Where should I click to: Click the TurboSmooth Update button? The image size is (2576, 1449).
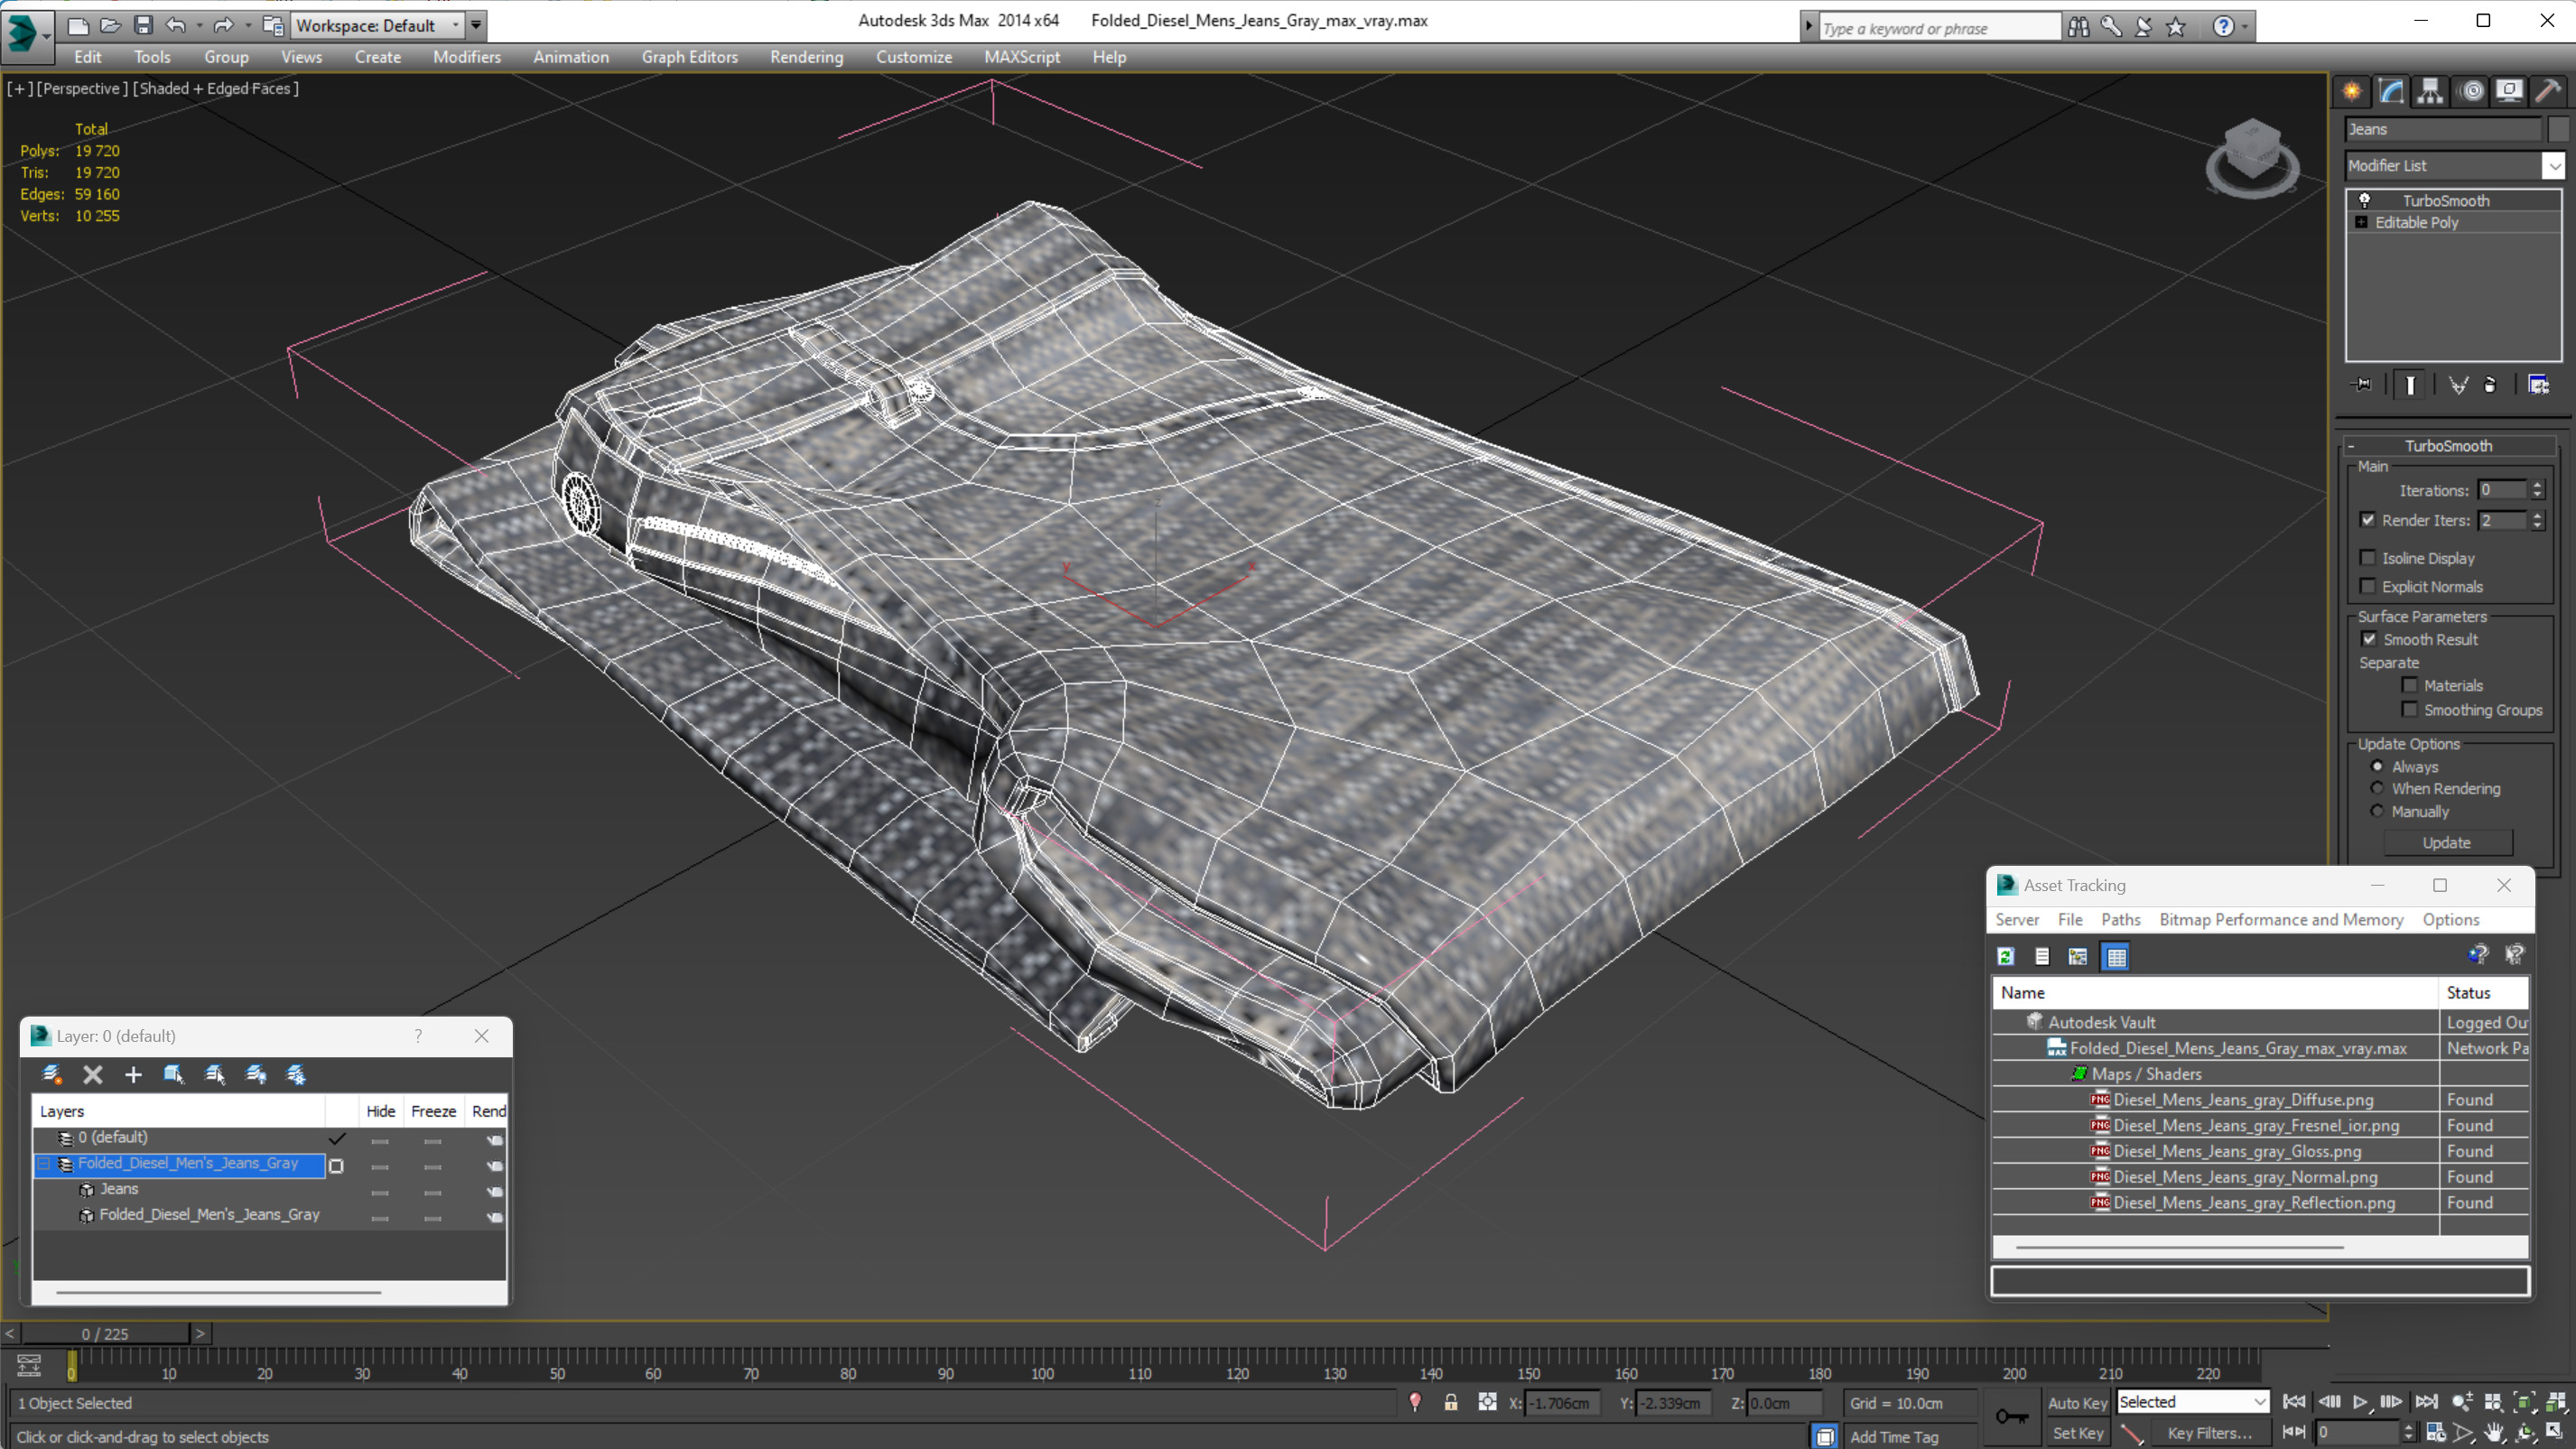tap(2446, 842)
